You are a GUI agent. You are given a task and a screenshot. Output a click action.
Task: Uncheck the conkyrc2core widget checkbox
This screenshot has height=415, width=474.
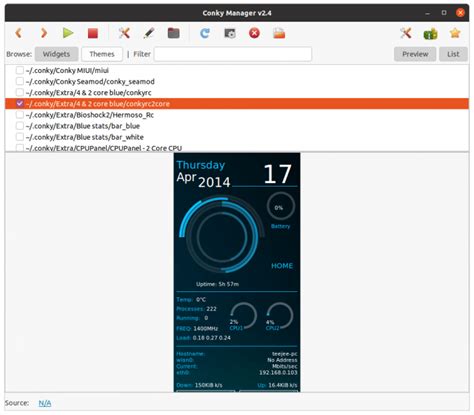tap(20, 103)
